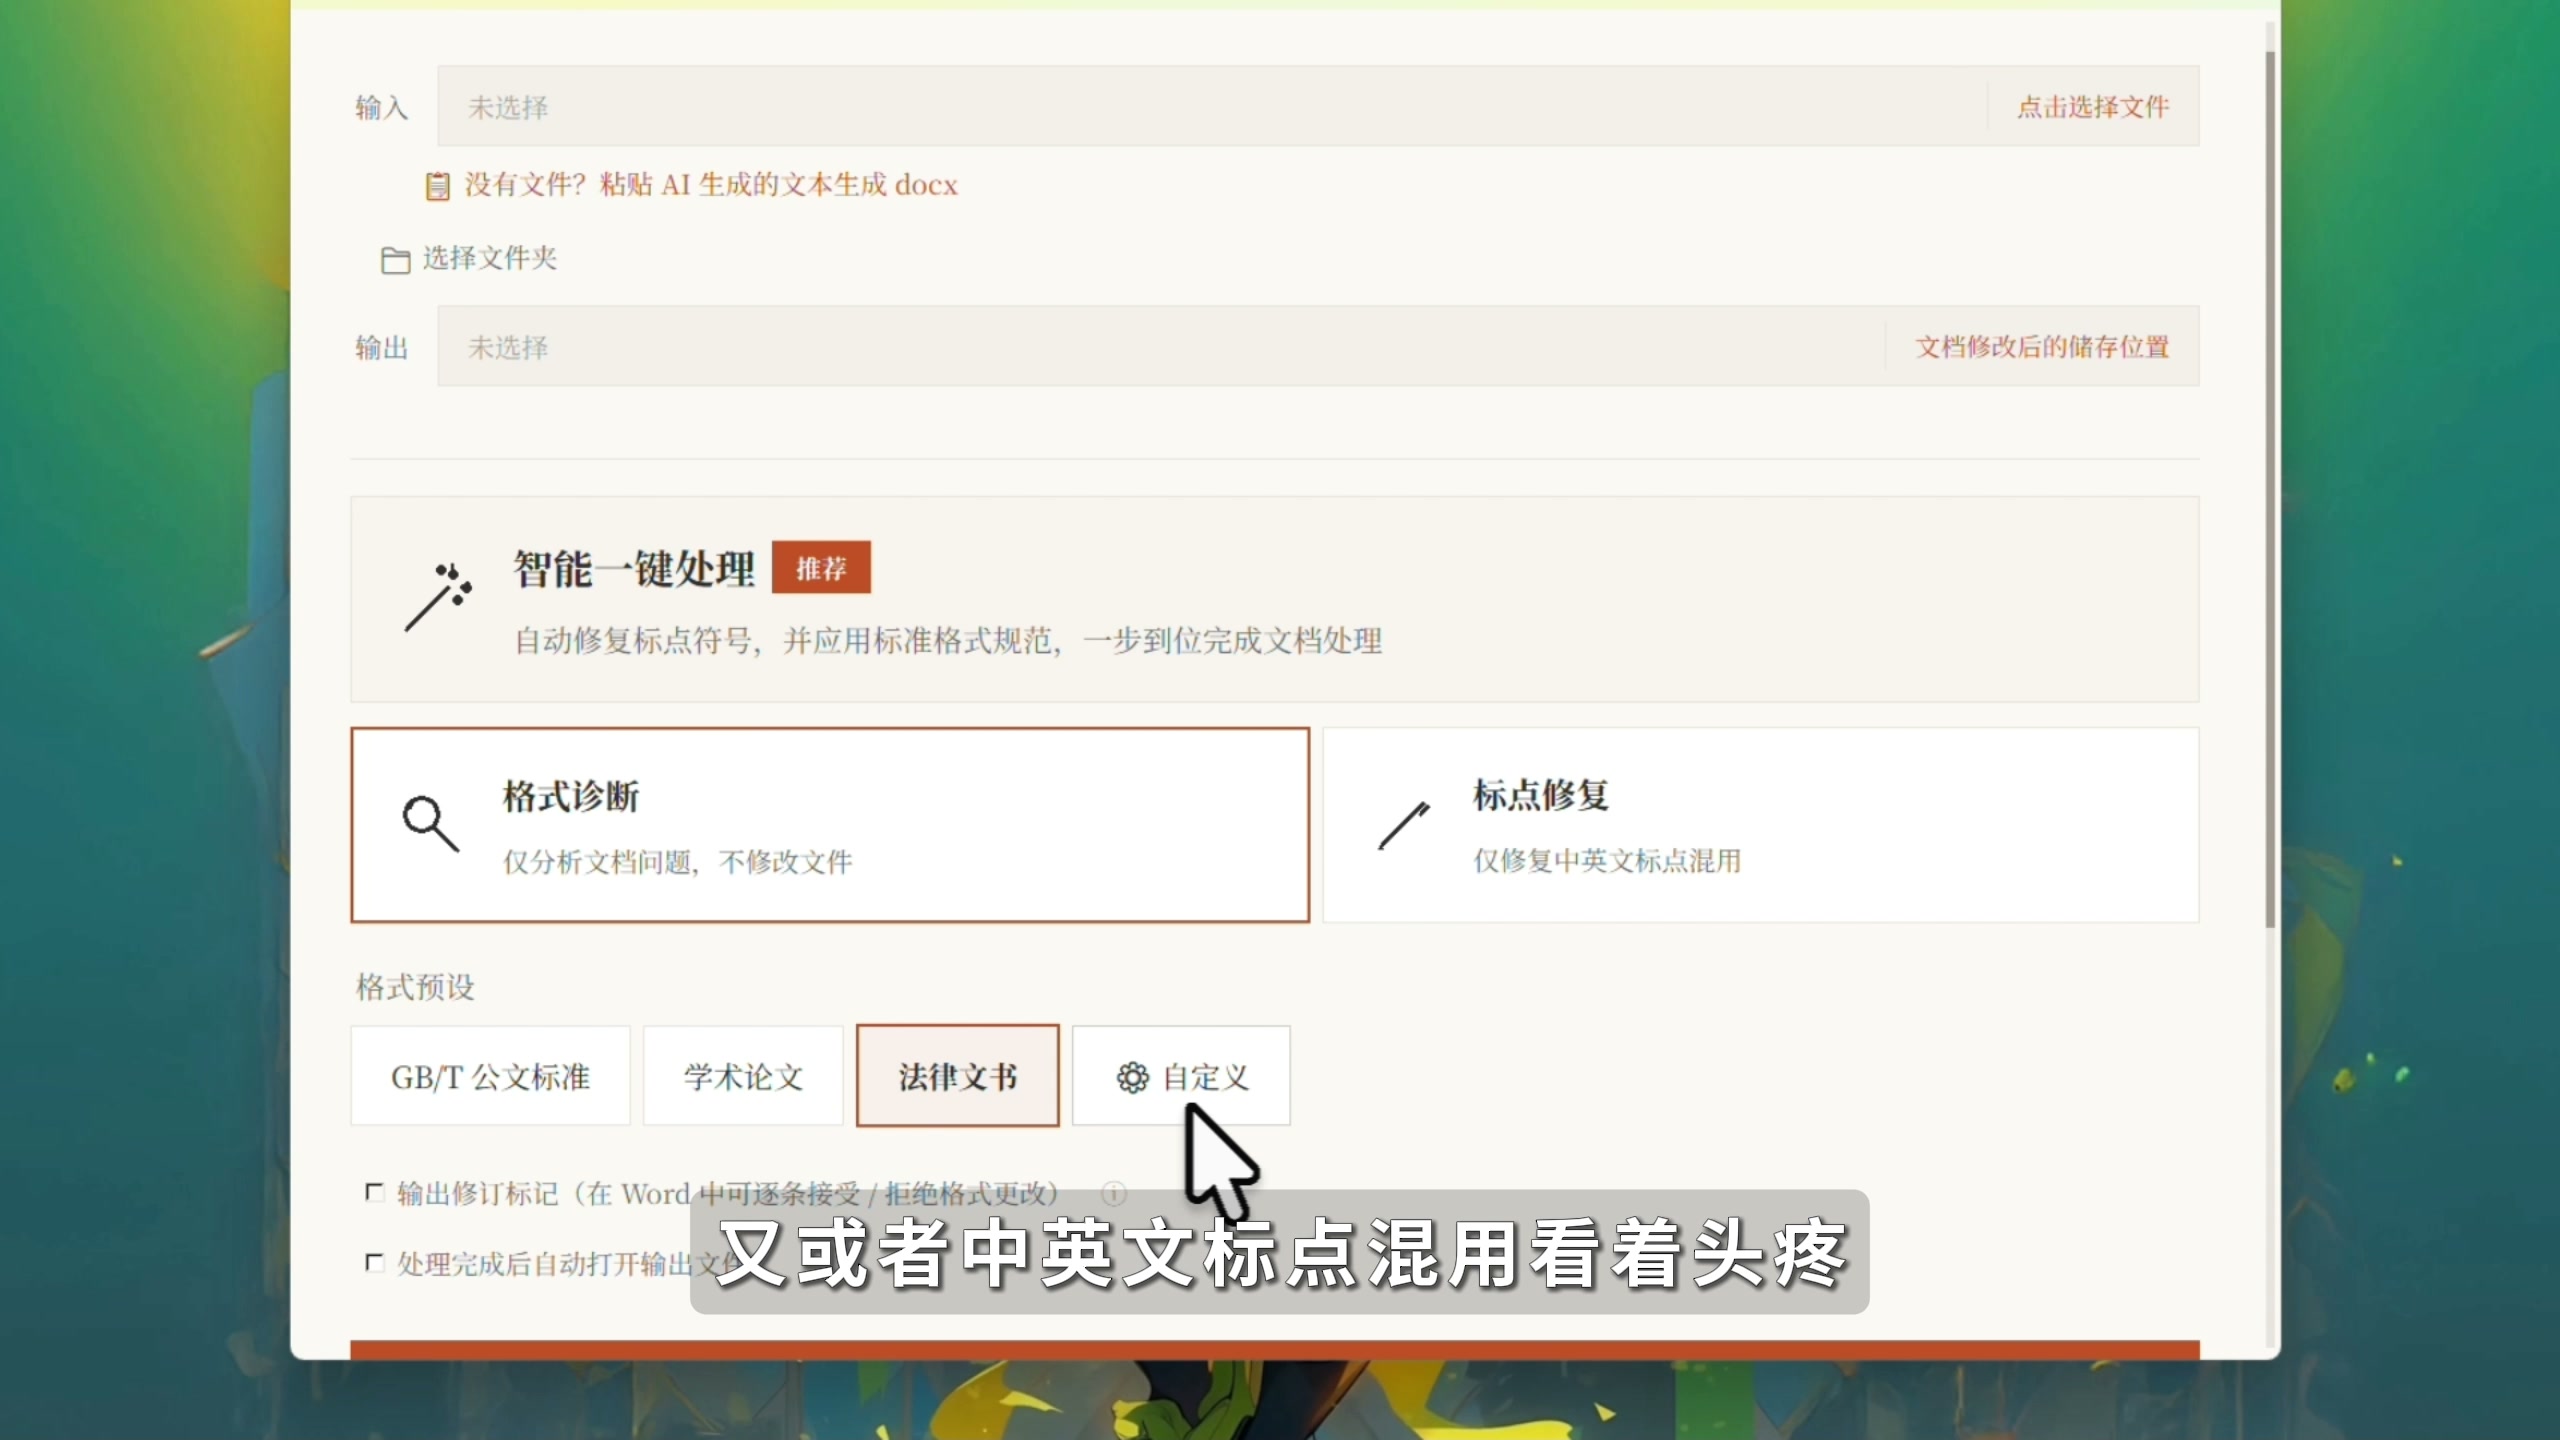Viewport: 2560px width, 1440px height.
Task: Click the pen icon in 标点修复 card
Action: [x=1404, y=826]
